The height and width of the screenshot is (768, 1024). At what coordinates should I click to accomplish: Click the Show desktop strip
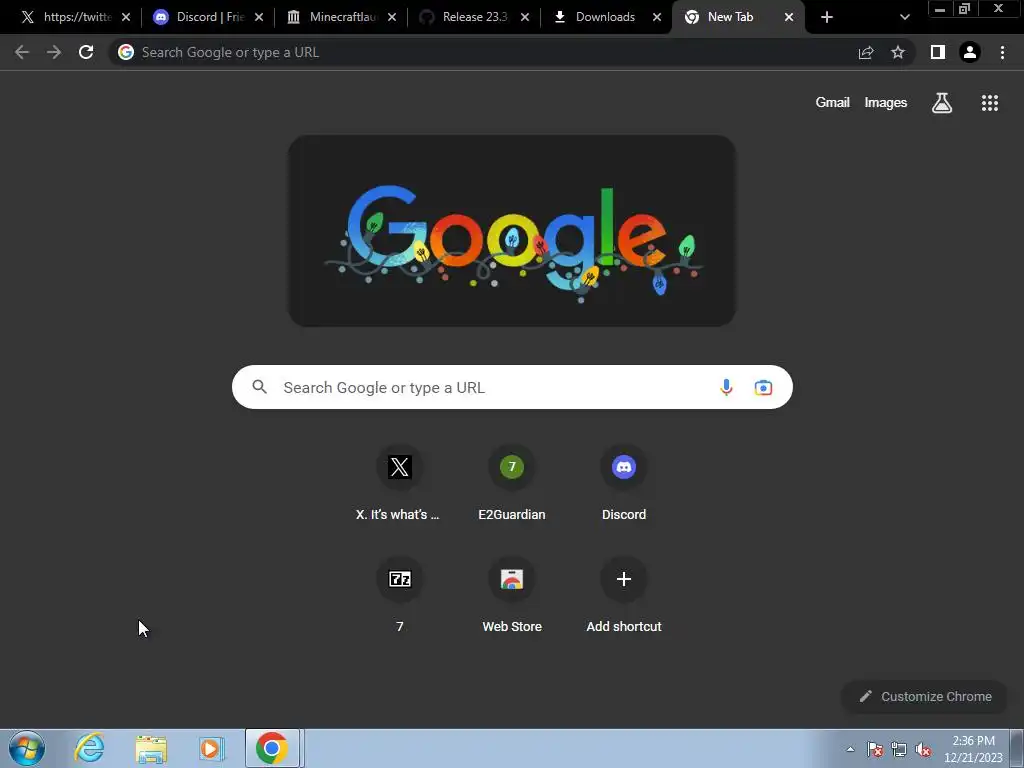pyautogui.click(x=1017, y=748)
